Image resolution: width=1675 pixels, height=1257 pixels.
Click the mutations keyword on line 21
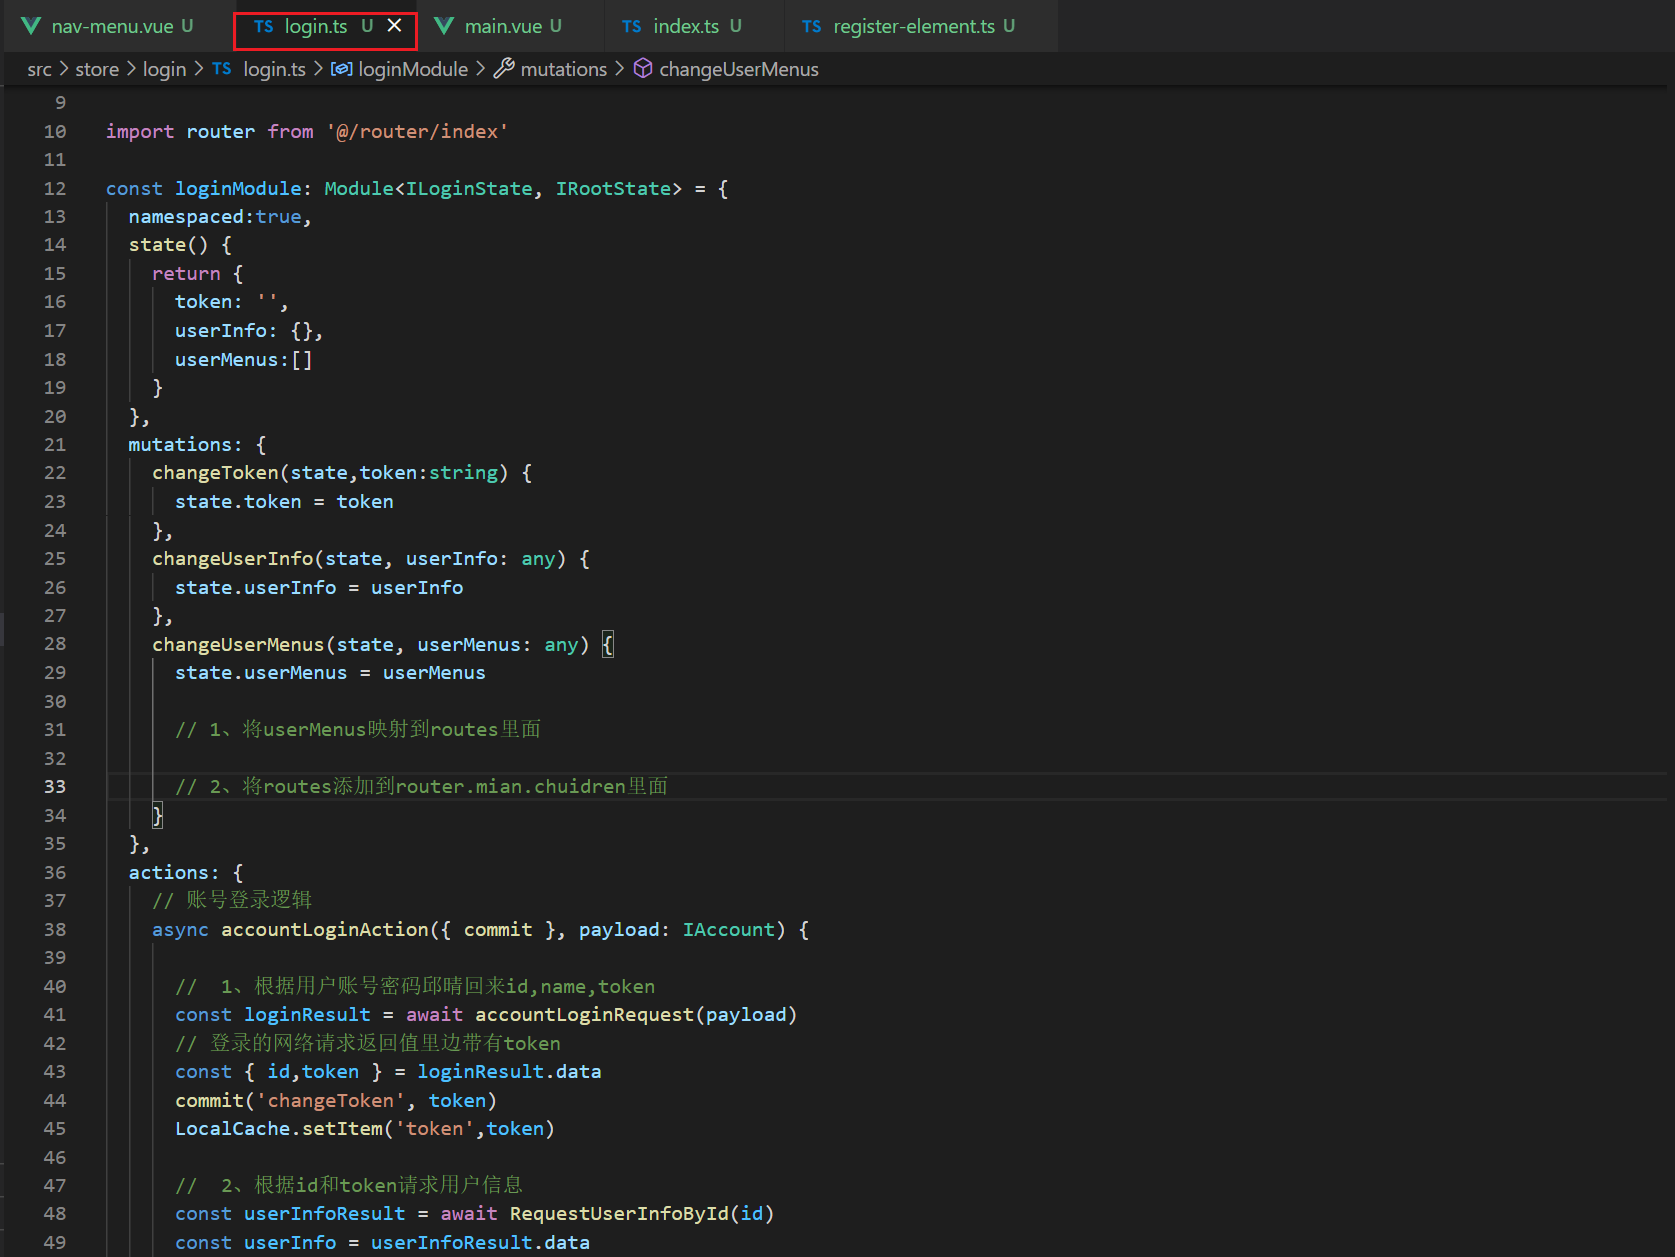[180, 445]
